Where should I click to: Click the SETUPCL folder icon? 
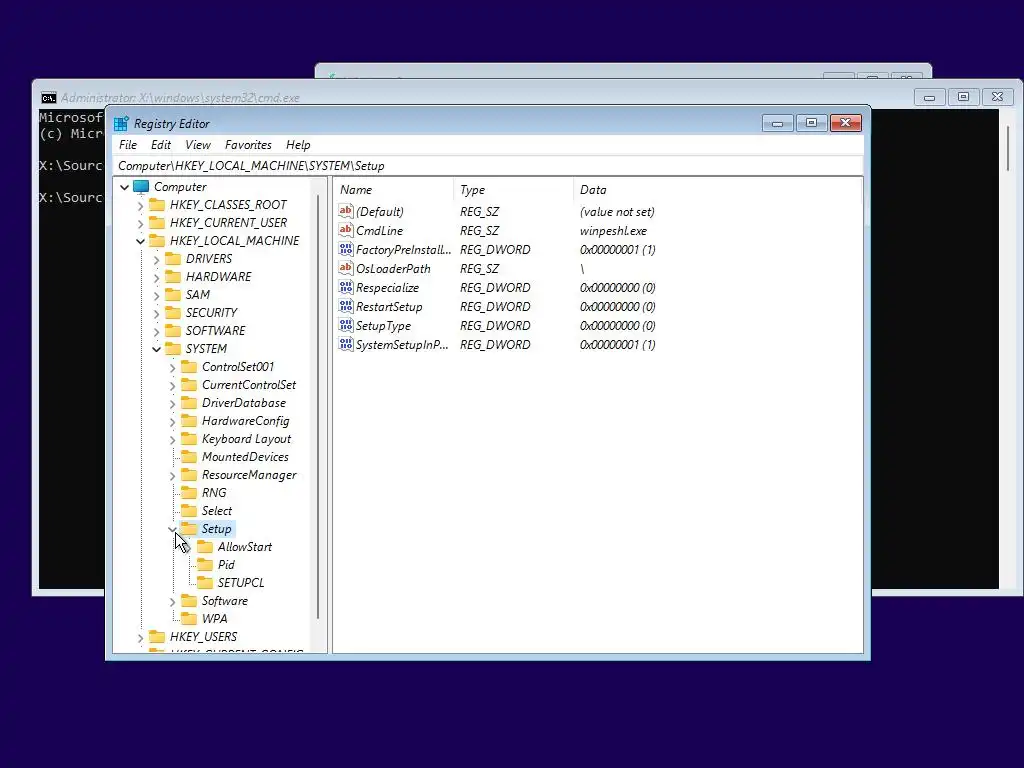point(205,583)
